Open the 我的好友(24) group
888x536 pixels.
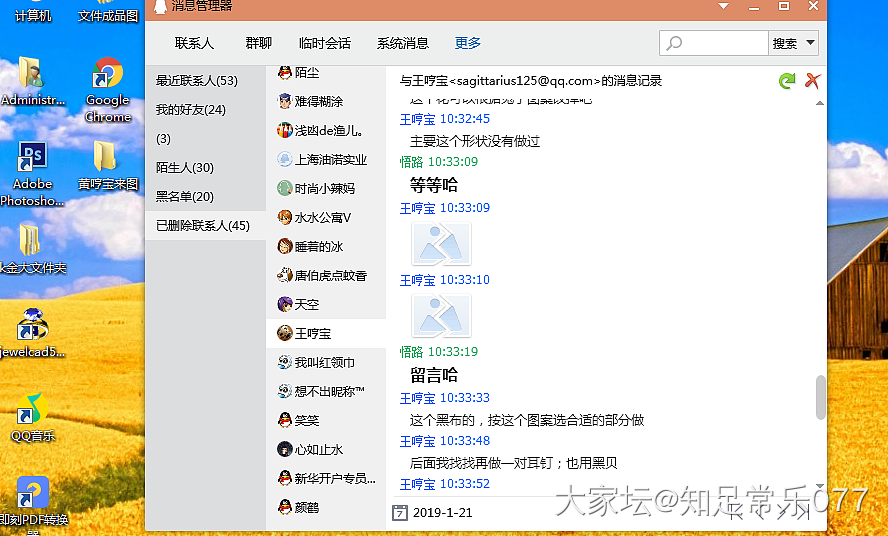pyautogui.click(x=190, y=110)
